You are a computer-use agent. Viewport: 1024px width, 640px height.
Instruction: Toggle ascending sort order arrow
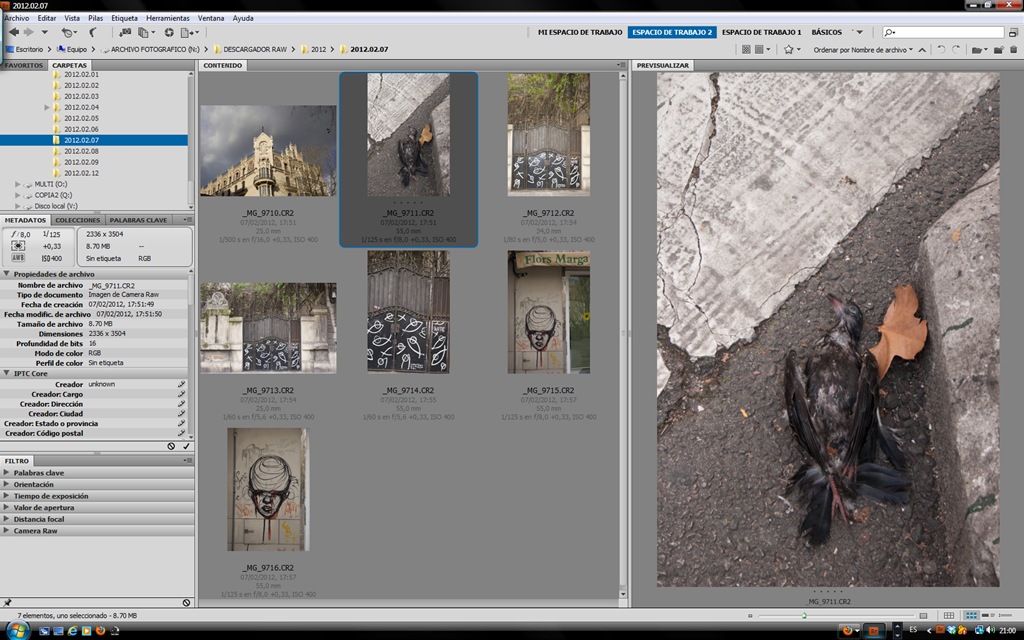[x=921, y=50]
